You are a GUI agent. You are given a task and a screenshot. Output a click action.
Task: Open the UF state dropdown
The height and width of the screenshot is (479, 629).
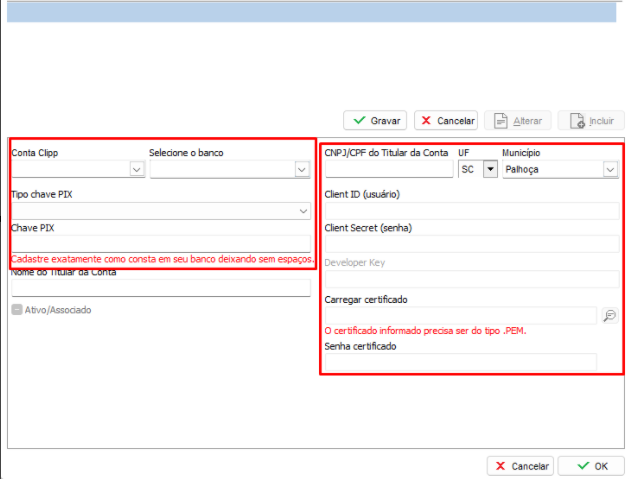tap(490, 170)
